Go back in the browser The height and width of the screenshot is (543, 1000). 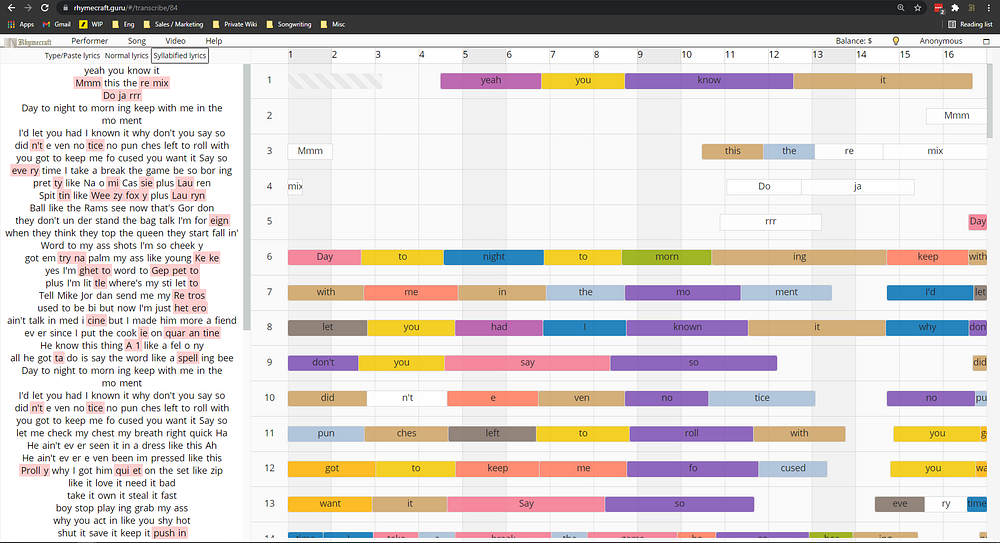[11, 8]
